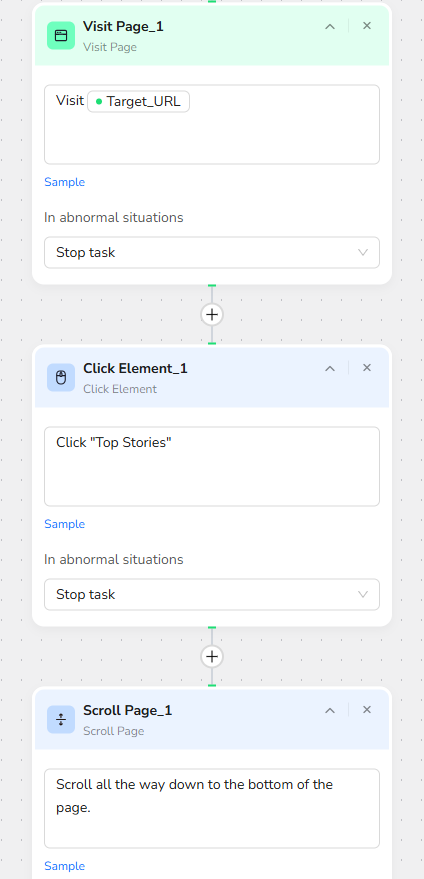
Task: Select the Target_URL variable chip
Action: pyautogui.click(x=139, y=101)
